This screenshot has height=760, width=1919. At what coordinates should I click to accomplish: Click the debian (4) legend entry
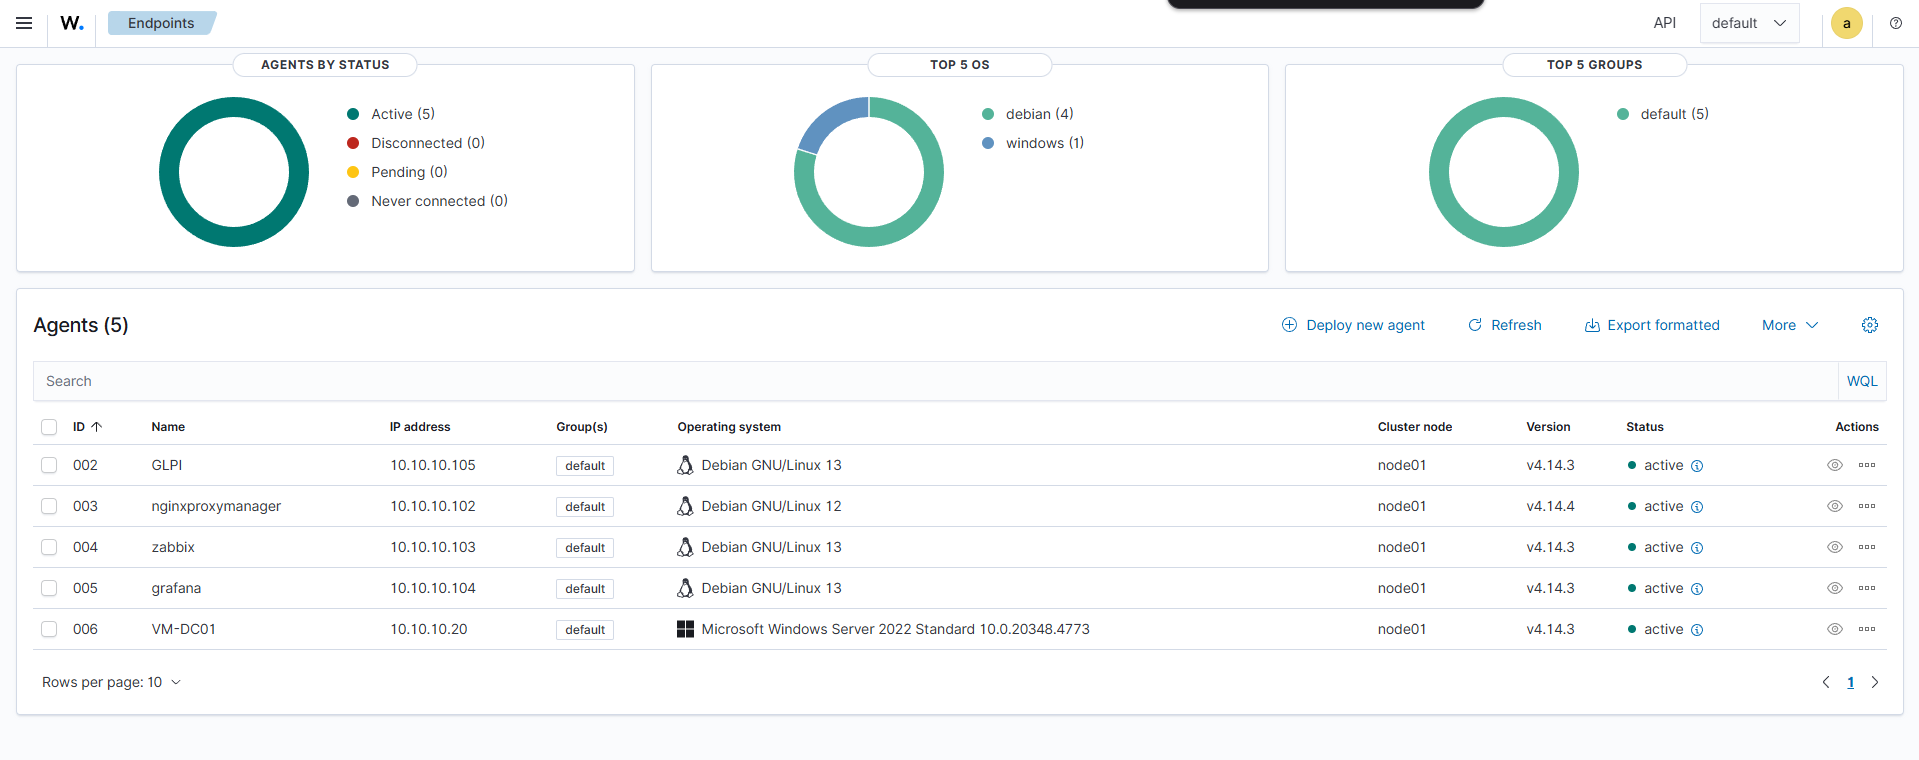(x=1028, y=114)
